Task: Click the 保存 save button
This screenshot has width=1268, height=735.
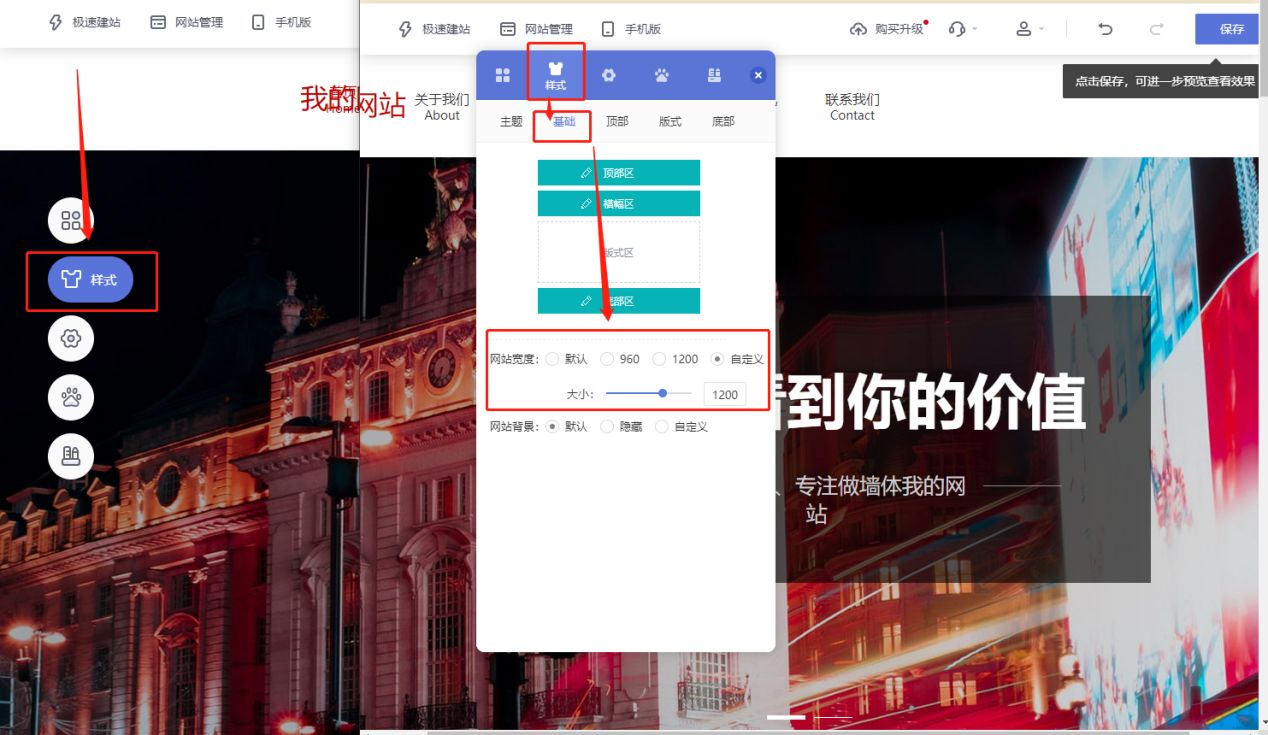Action: [x=1226, y=29]
